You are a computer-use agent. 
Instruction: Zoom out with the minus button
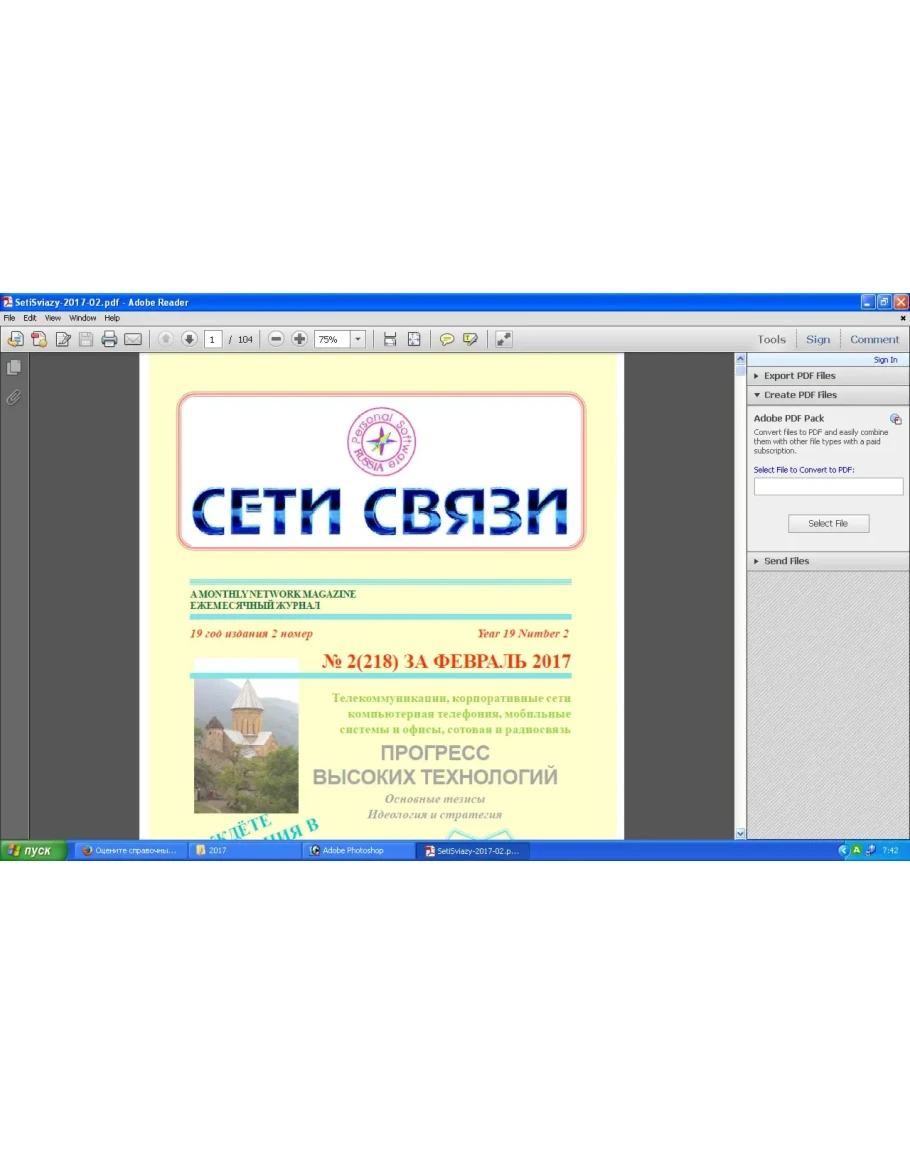point(276,339)
